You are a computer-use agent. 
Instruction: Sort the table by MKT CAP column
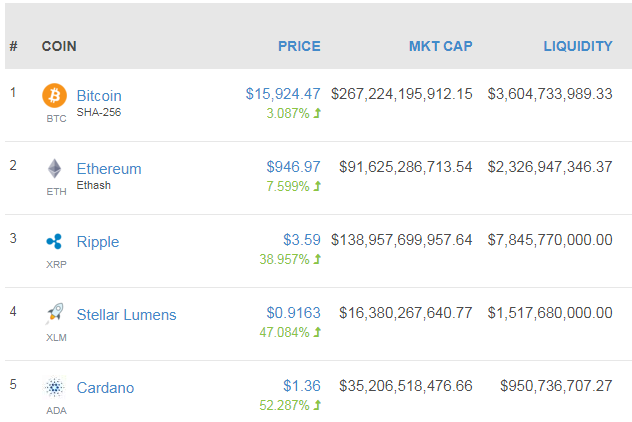click(x=441, y=46)
